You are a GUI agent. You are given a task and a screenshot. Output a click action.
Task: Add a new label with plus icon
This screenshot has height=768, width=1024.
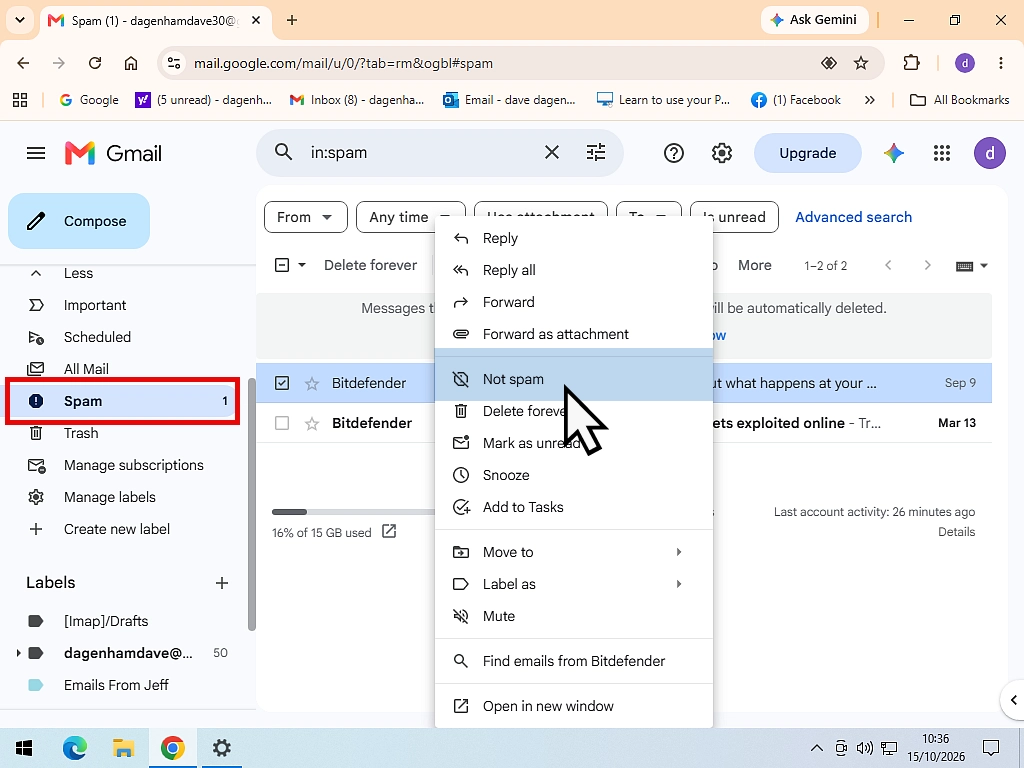(x=222, y=583)
